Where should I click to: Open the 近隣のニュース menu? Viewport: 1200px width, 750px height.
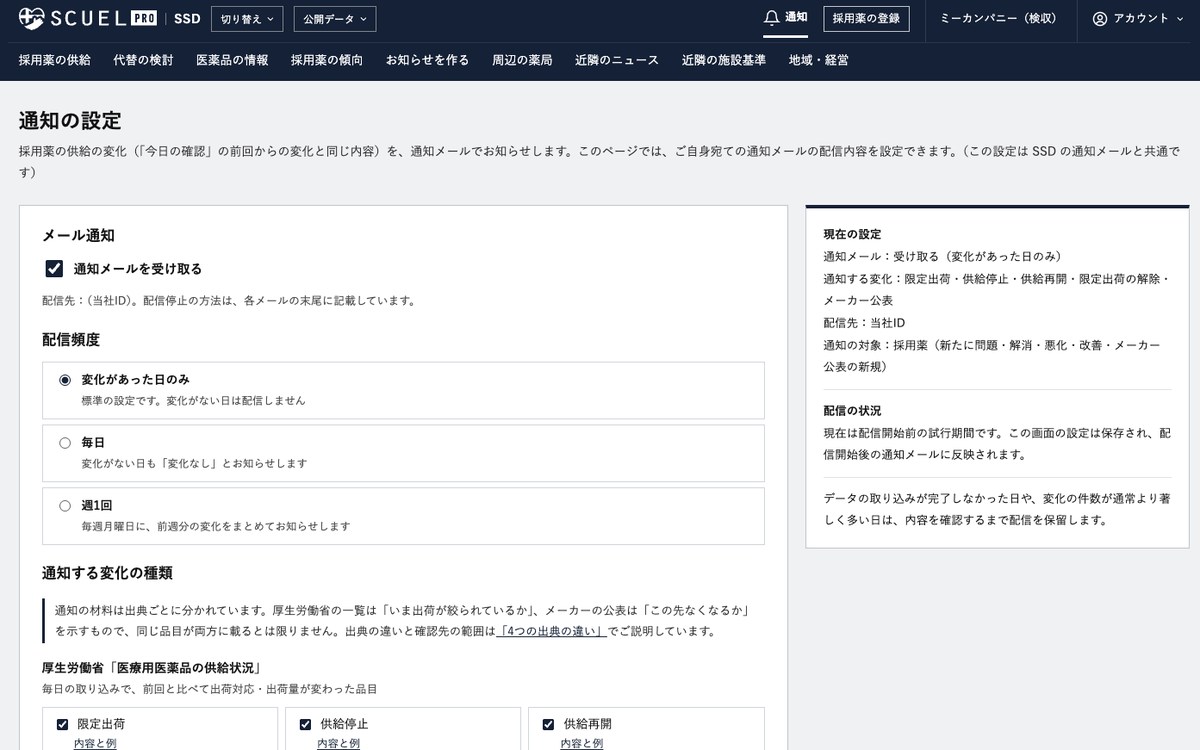coord(617,60)
